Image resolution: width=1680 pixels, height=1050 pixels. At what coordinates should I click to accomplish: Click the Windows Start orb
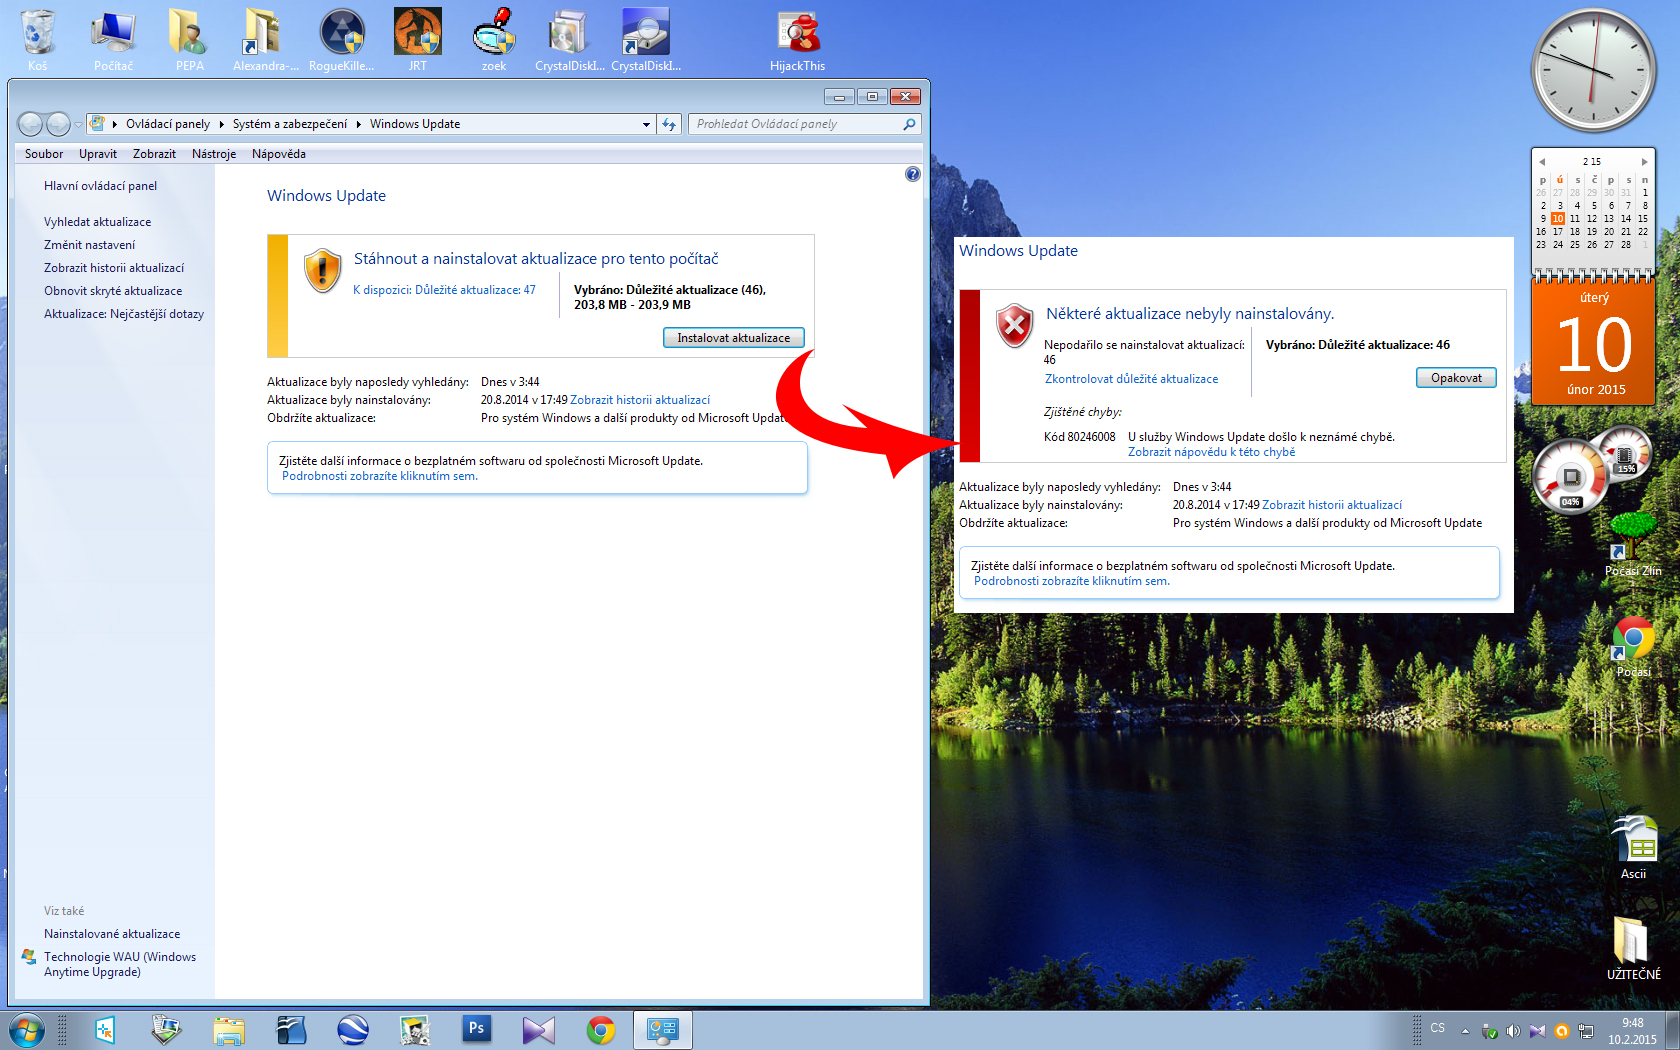click(25, 1030)
